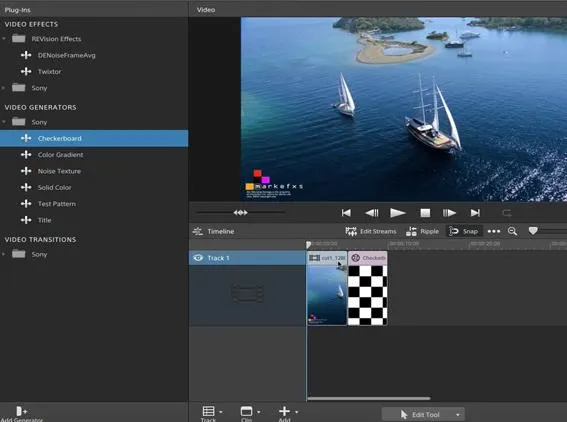
Task: Open the Add dropdown arrow
Action: pos(297,412)
